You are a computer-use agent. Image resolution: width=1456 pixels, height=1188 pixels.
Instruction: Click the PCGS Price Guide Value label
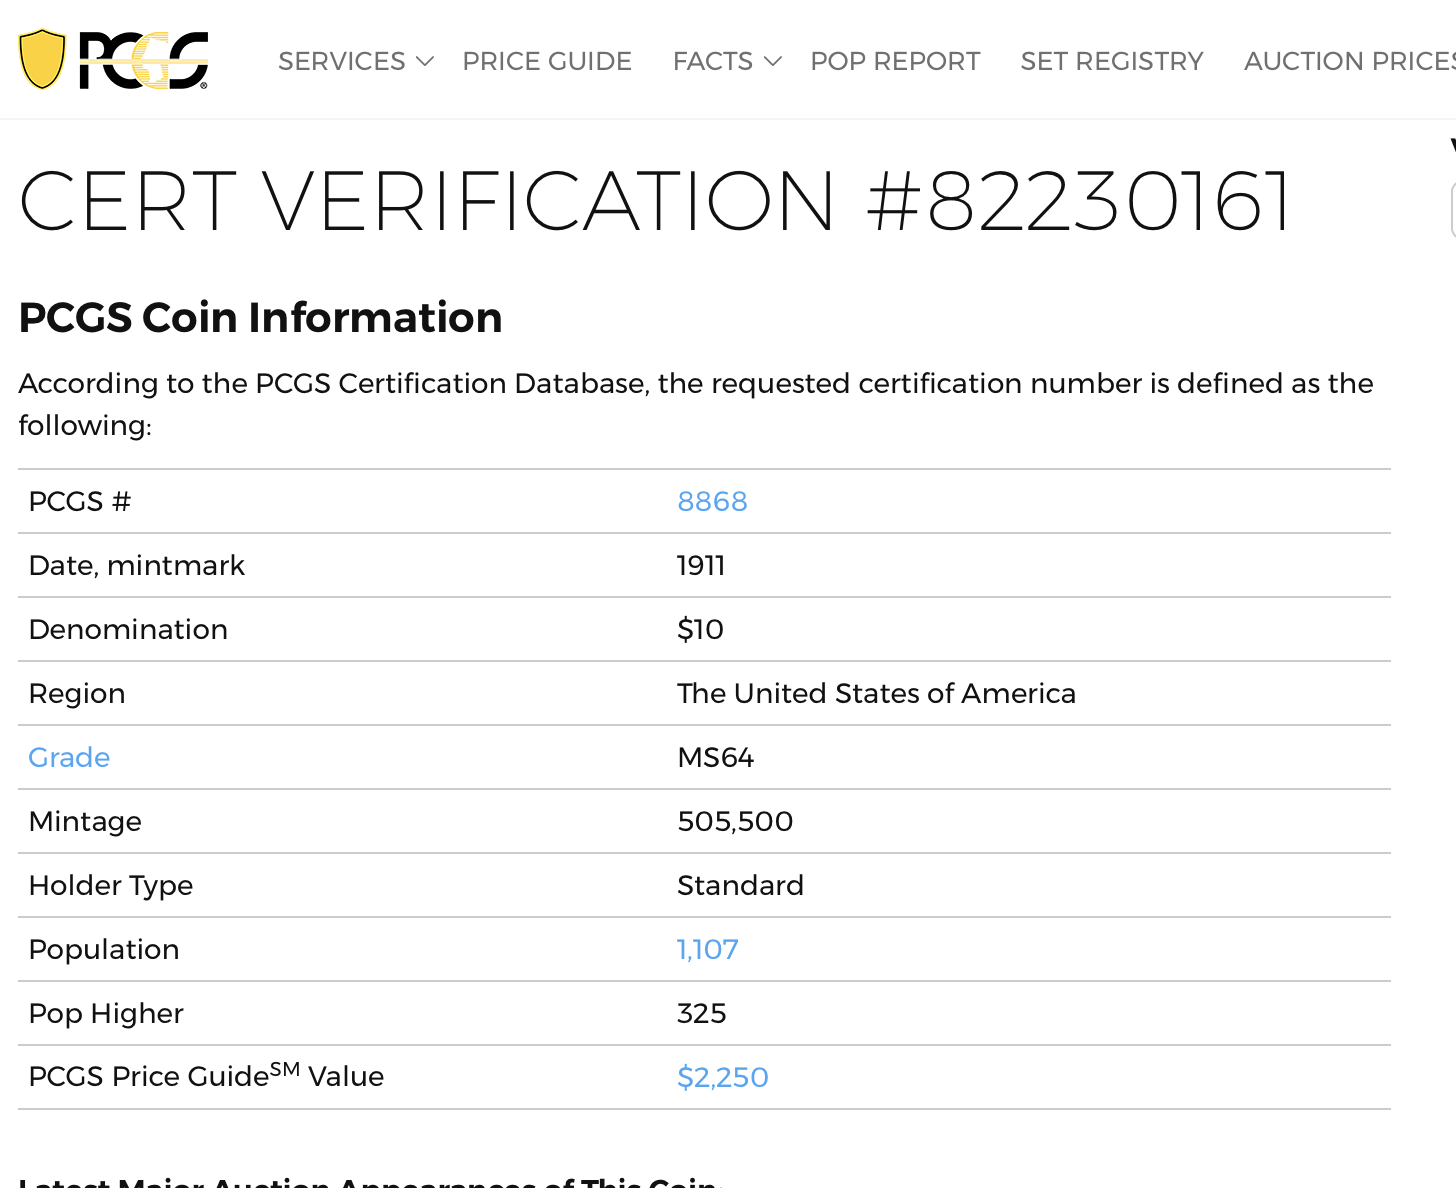click(206, 1075)
